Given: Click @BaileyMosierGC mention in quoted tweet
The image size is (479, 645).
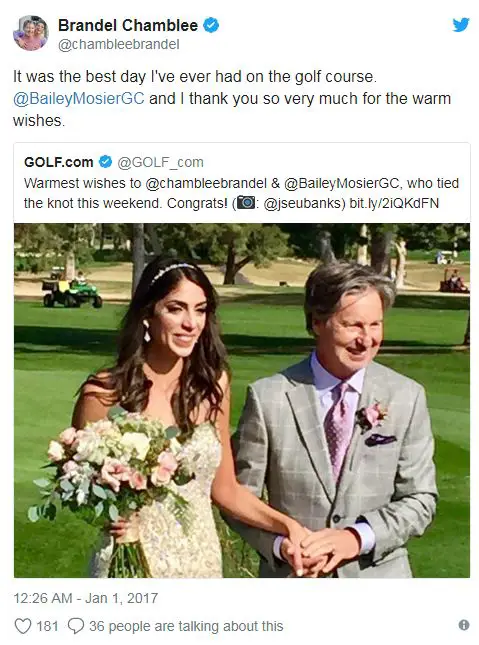Looking at the screenshot, I should (x=342, y=183).
